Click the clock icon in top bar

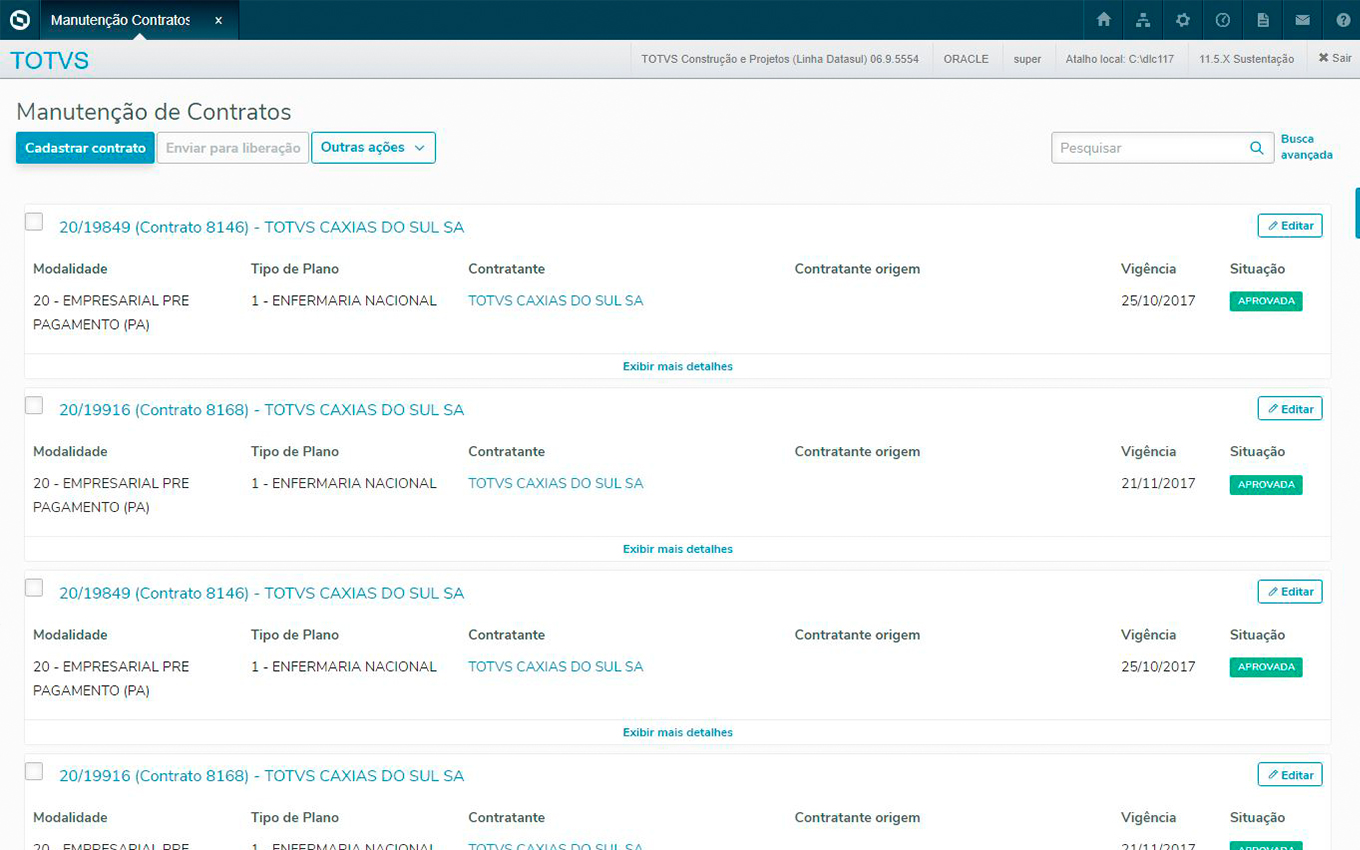tap(1222, 20)
